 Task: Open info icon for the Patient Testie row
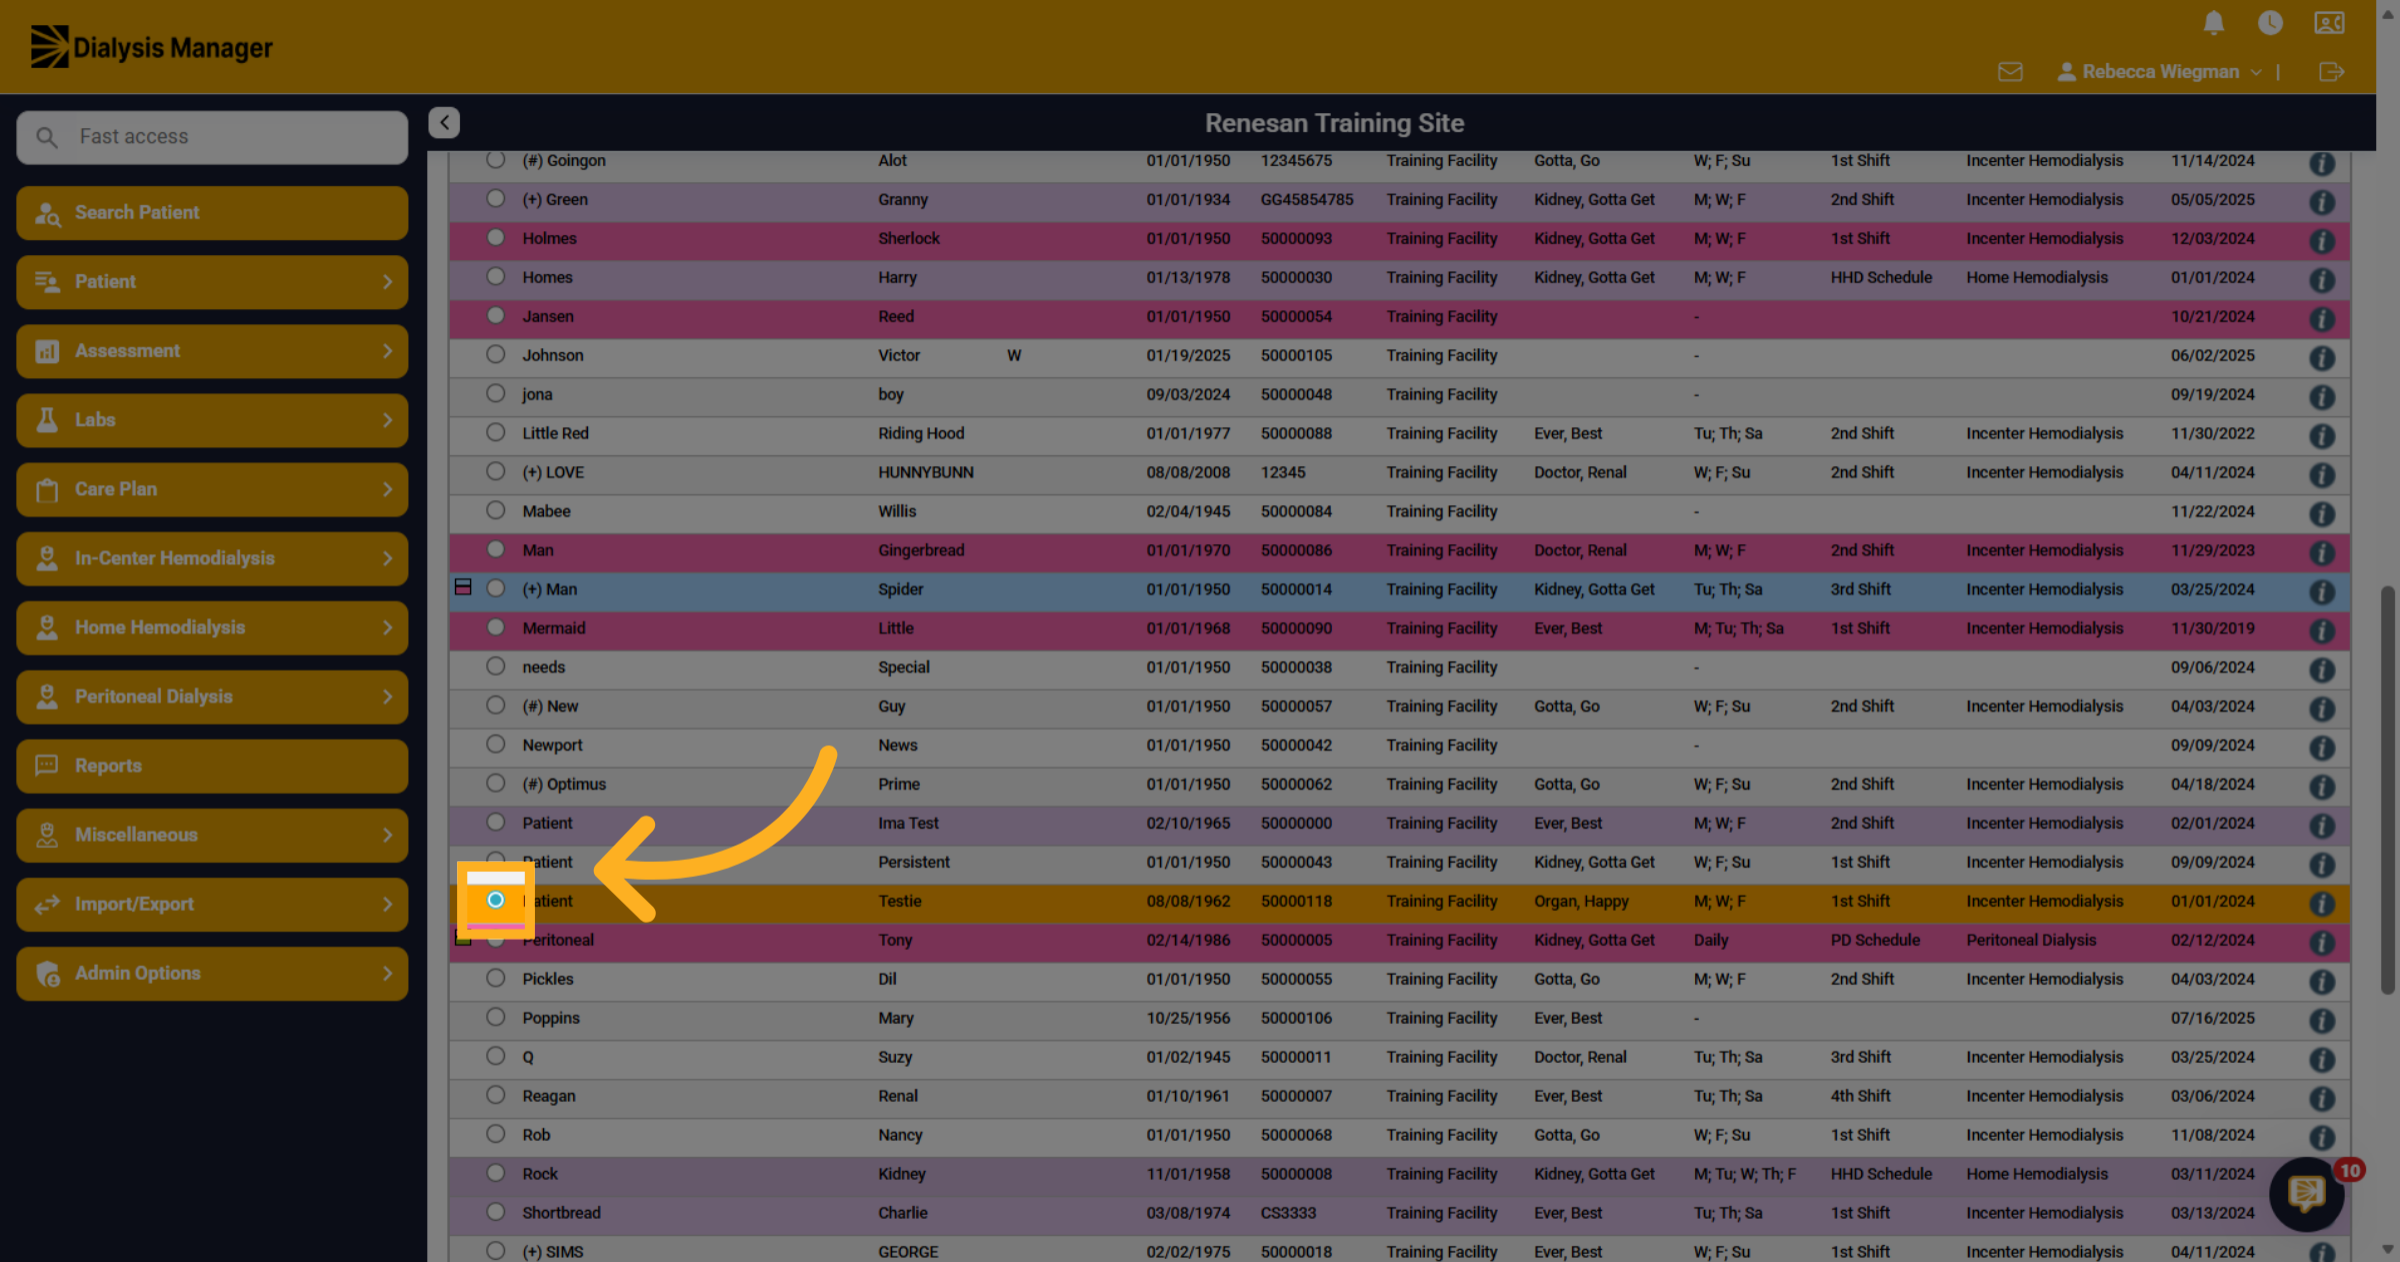click(2322, 903)
